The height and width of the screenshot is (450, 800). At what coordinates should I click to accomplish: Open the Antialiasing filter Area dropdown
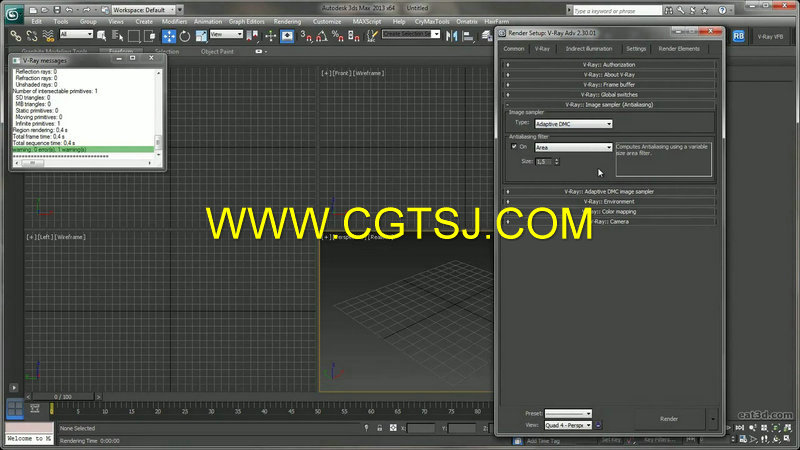[x=573, y=147]
